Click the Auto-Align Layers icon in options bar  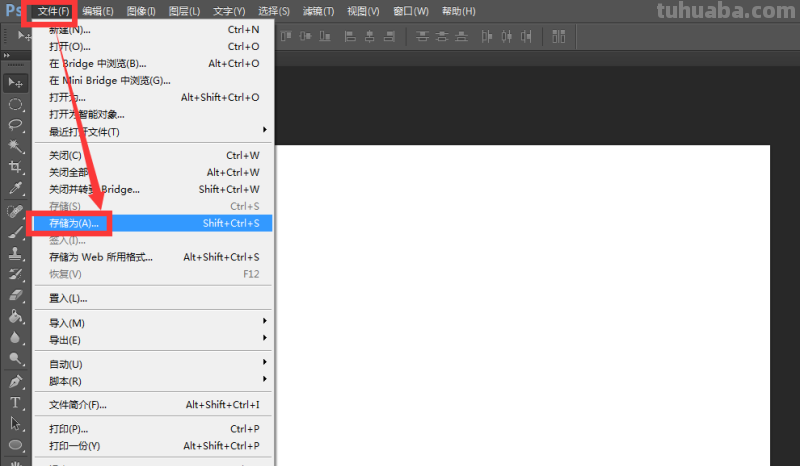[558, 36]
